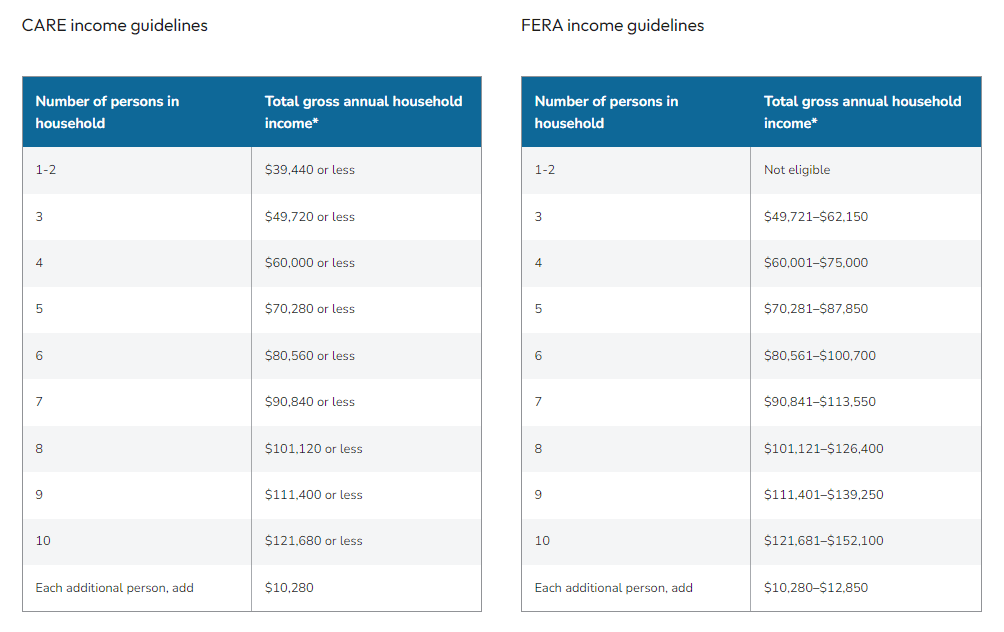Select the $90,841–$113,550 FERA range
The width and height of the screenshot is (1004, 632).
[x=819, y=402]
